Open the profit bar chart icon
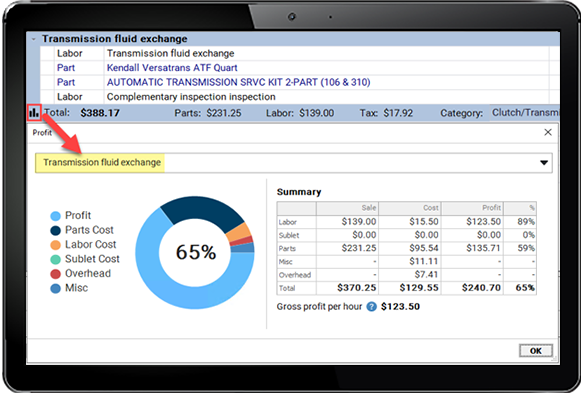The height and width of the screenshot is (393, 581). pyautogui.click(x=34, y=113)
